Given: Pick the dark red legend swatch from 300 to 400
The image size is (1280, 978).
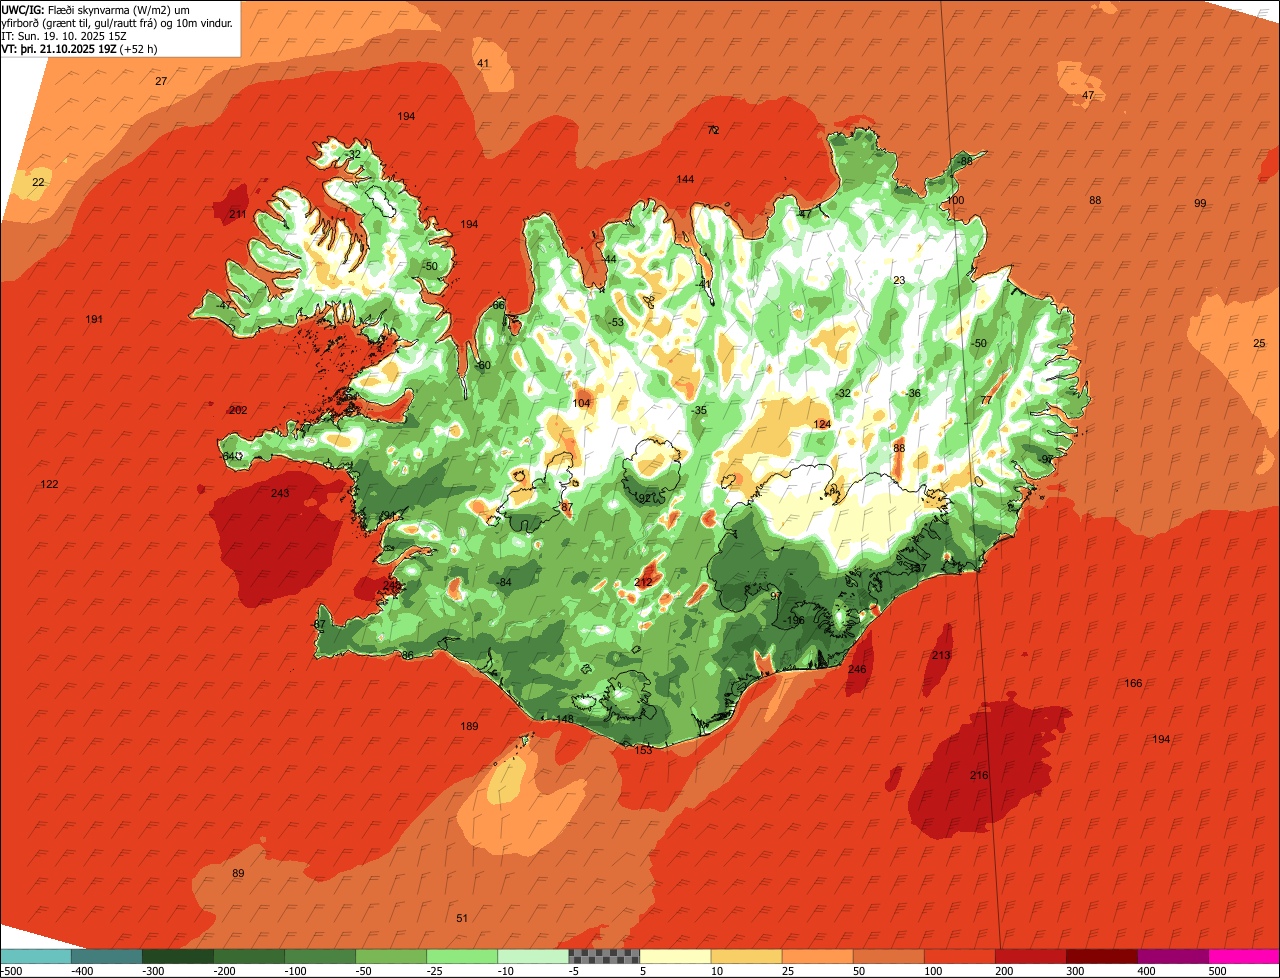Looking at the screenshot, I should pyautogui.click(x=1102, y=957).
